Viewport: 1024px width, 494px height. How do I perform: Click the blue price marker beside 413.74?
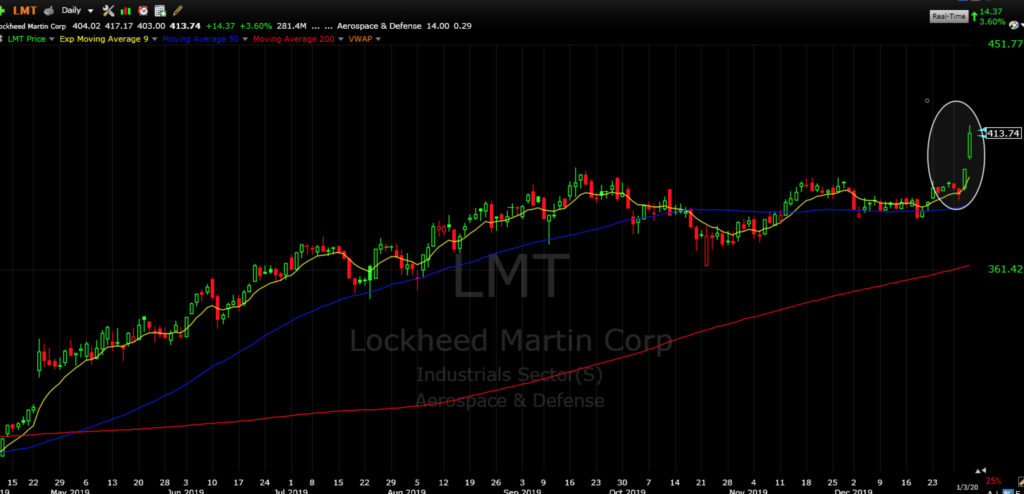(982, 133)
